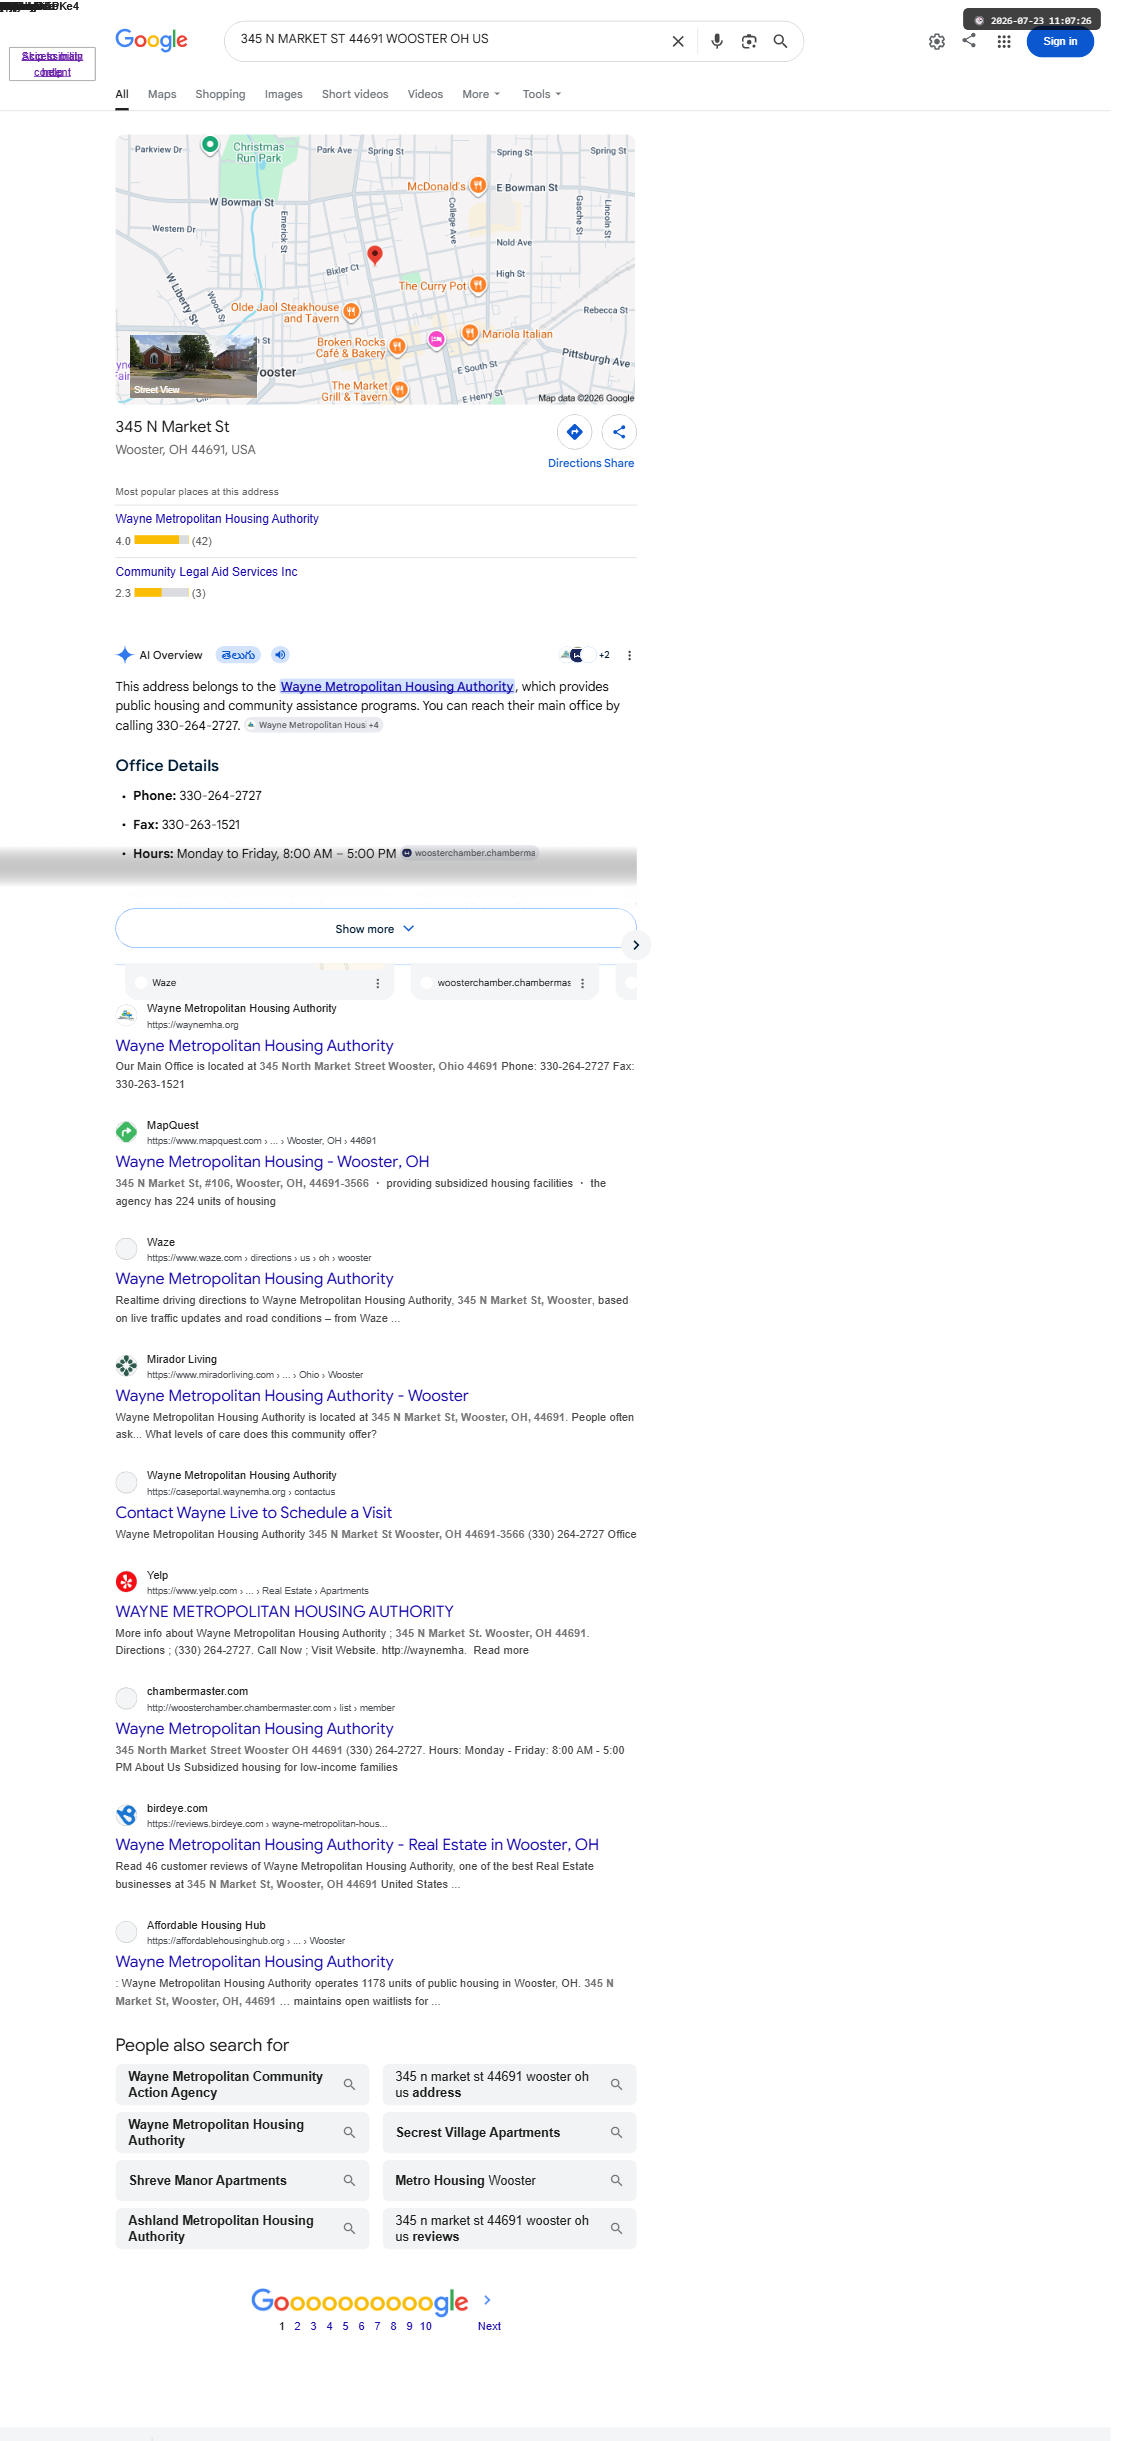The image size is (1124, 2441).
Task: Click the AI Overview sources +2 chip
Action: (586, 655)
